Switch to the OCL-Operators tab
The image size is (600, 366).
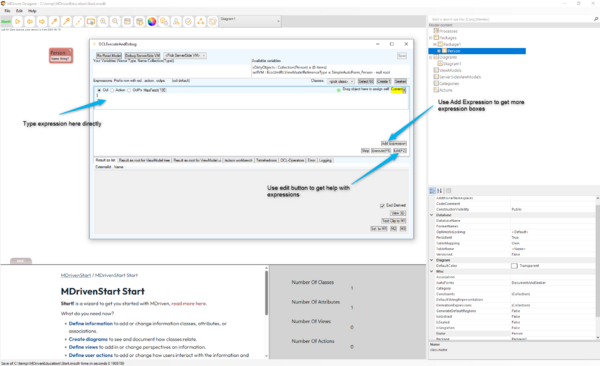pos(292,160)
